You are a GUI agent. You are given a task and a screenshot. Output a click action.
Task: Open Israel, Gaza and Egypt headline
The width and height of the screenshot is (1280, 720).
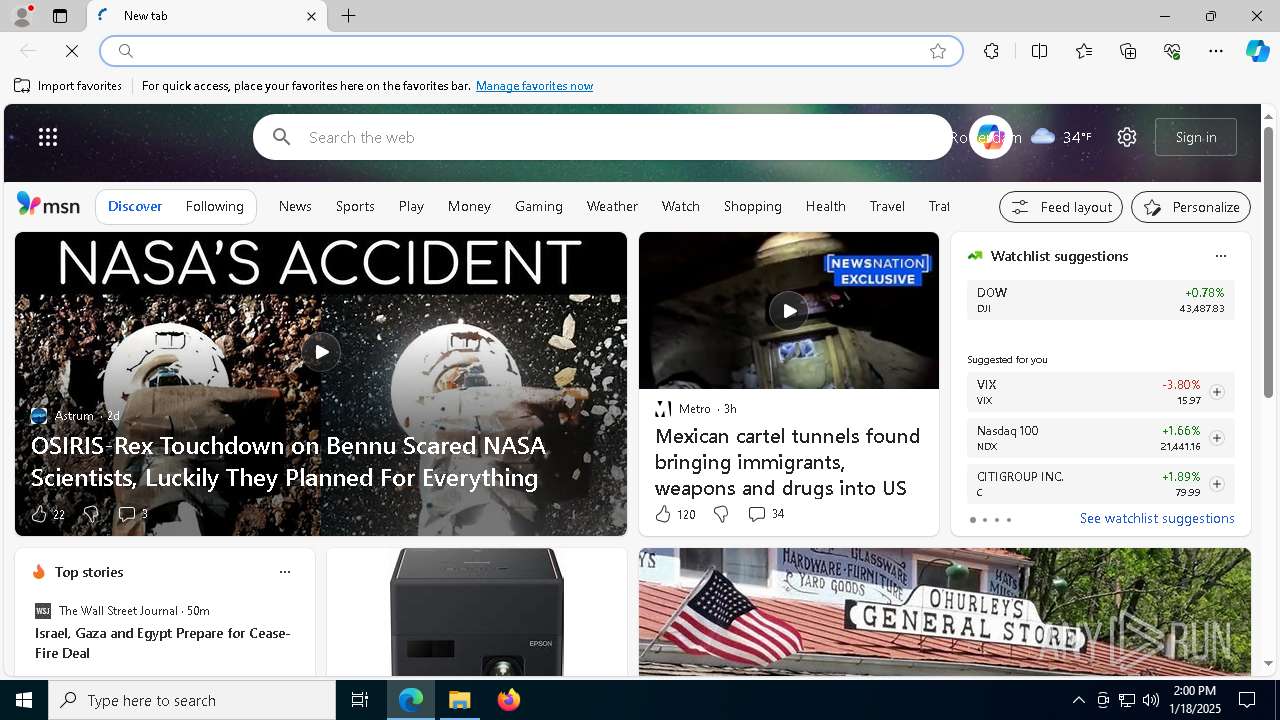[x=163, y=643]
